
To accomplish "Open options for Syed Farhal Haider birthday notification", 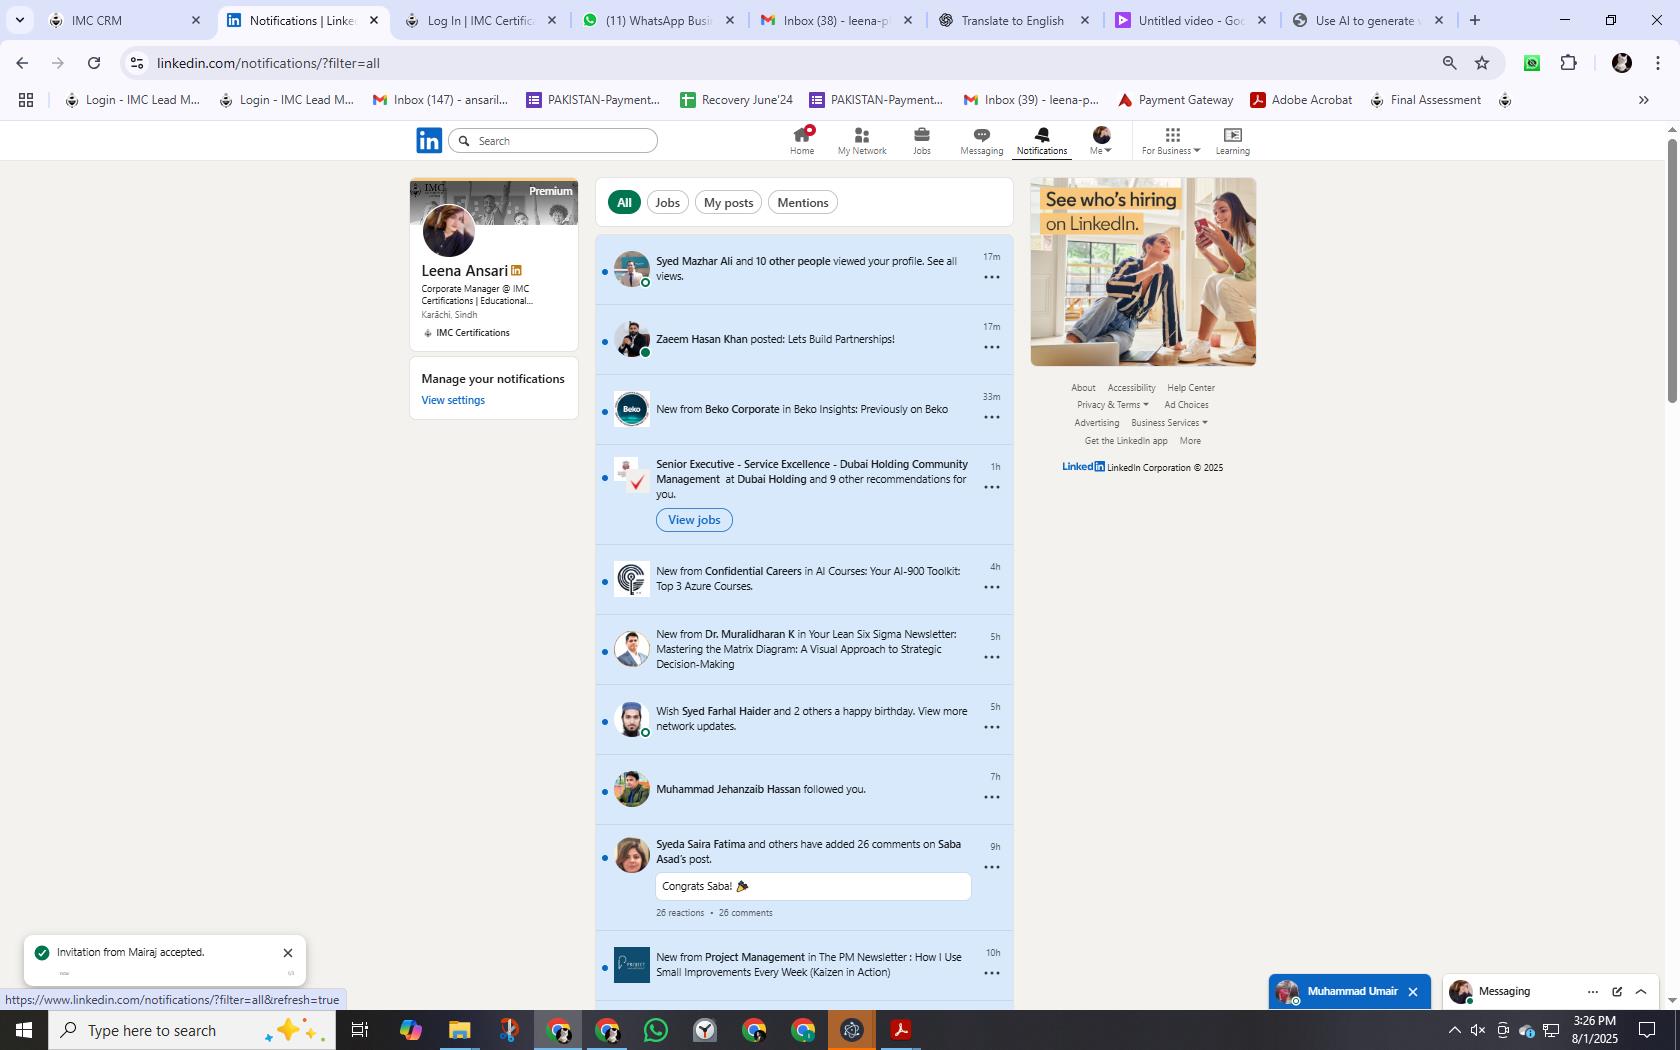I will click(x=992, y=727).
